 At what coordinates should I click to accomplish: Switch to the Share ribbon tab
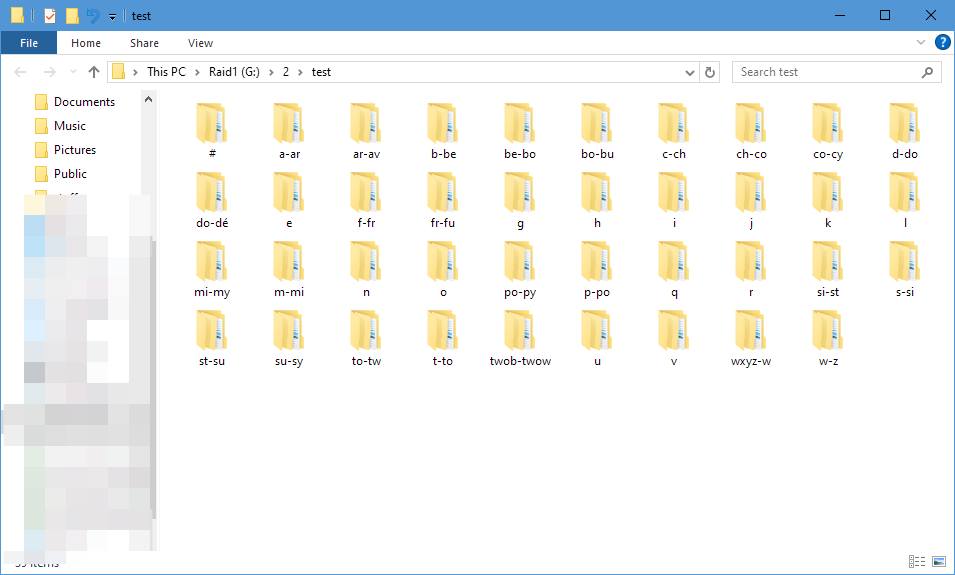point(144,43)
